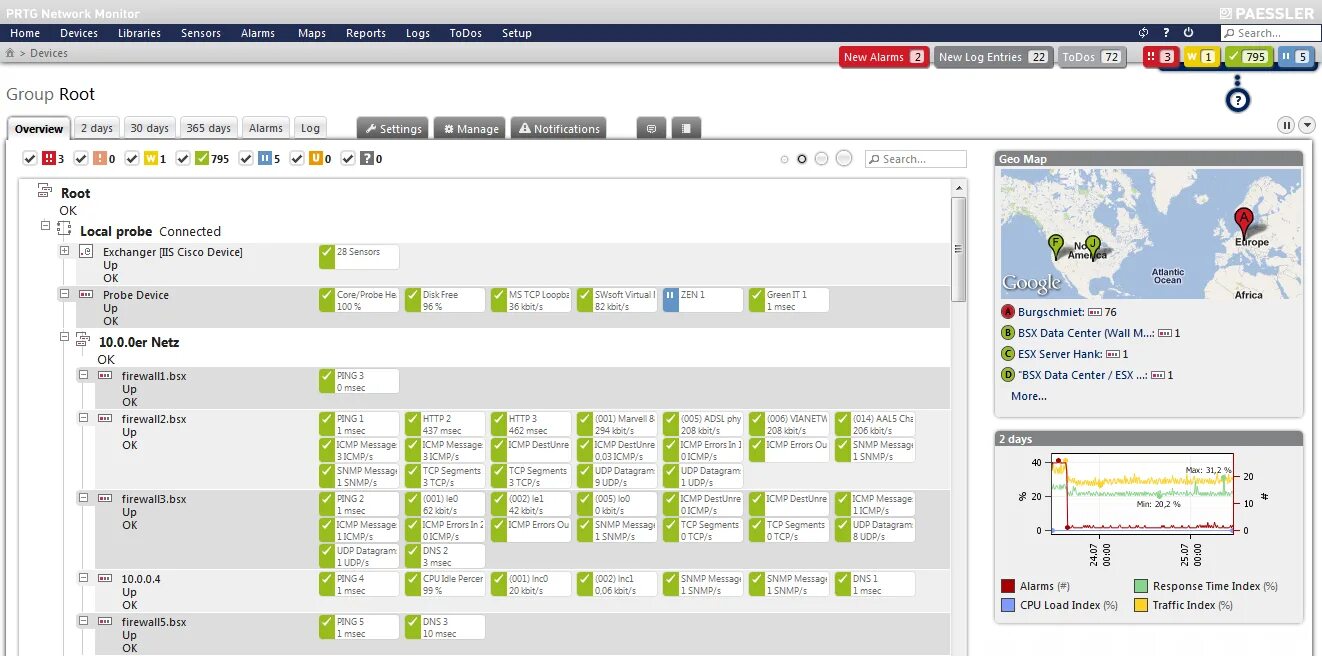Viewport: 1322px width, 656px height.
Task: Select the smallest view-size radio button
Action: [784, 159]
